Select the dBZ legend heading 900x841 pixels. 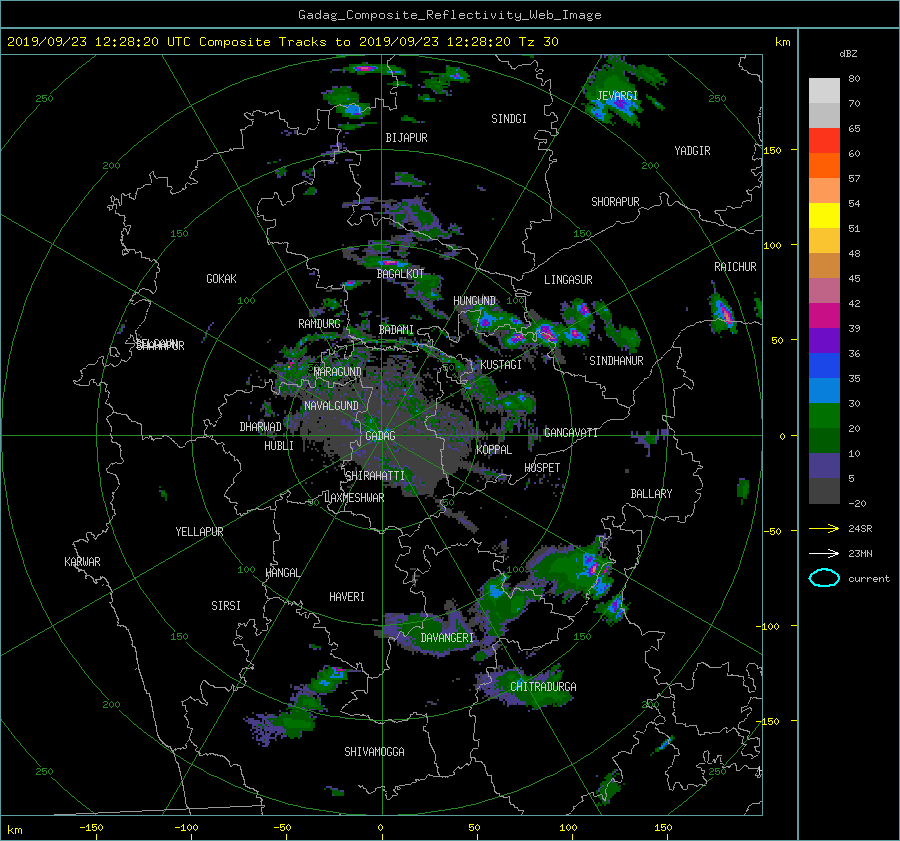point(848,54)
